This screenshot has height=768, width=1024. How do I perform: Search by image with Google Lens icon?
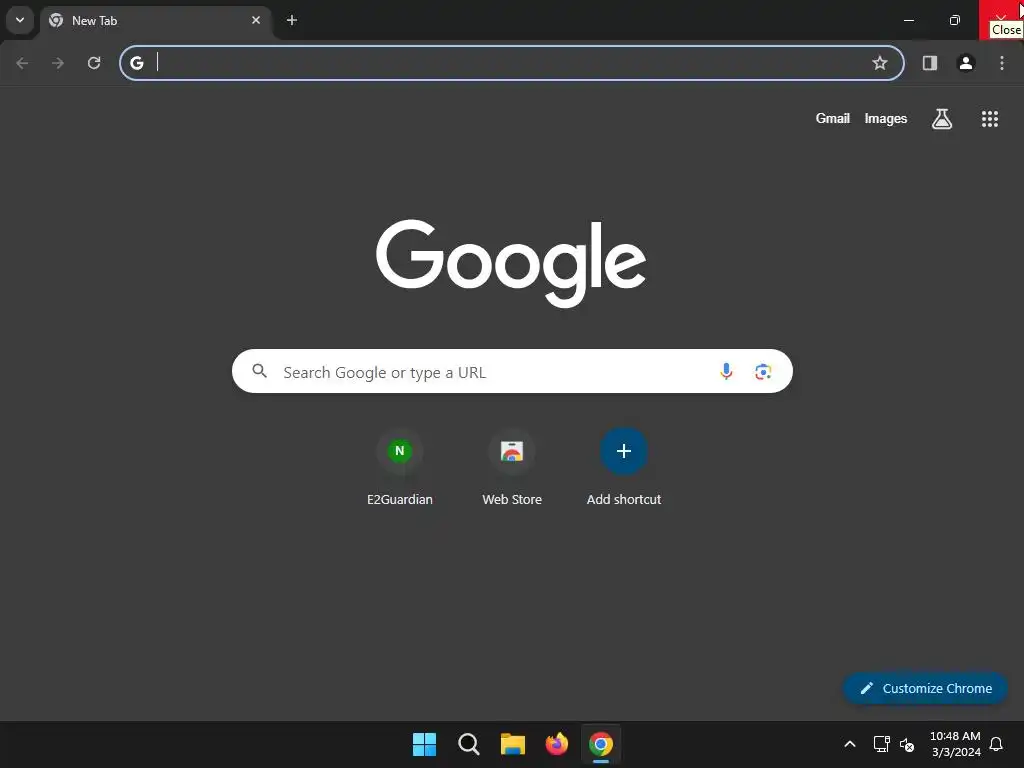[x=763, y=372]
